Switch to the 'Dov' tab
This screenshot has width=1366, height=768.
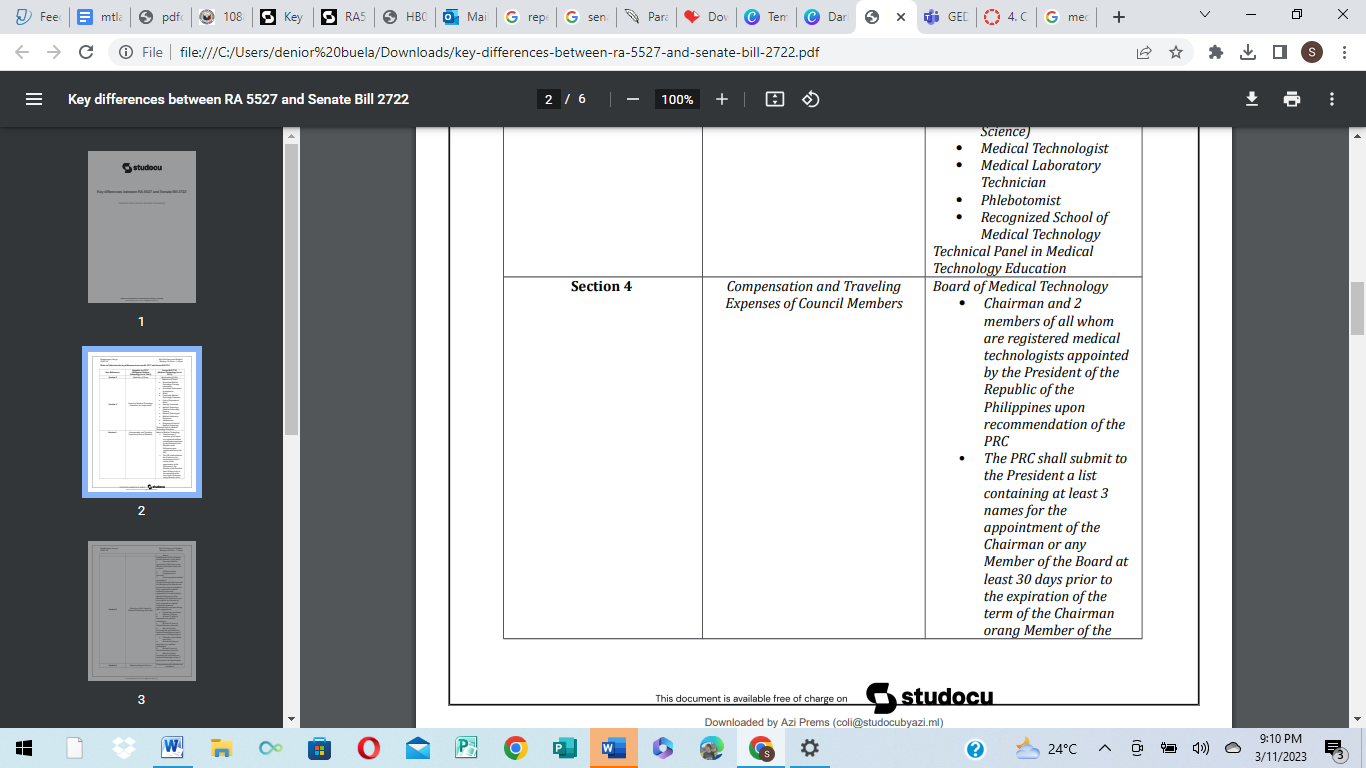coord(706,17)
